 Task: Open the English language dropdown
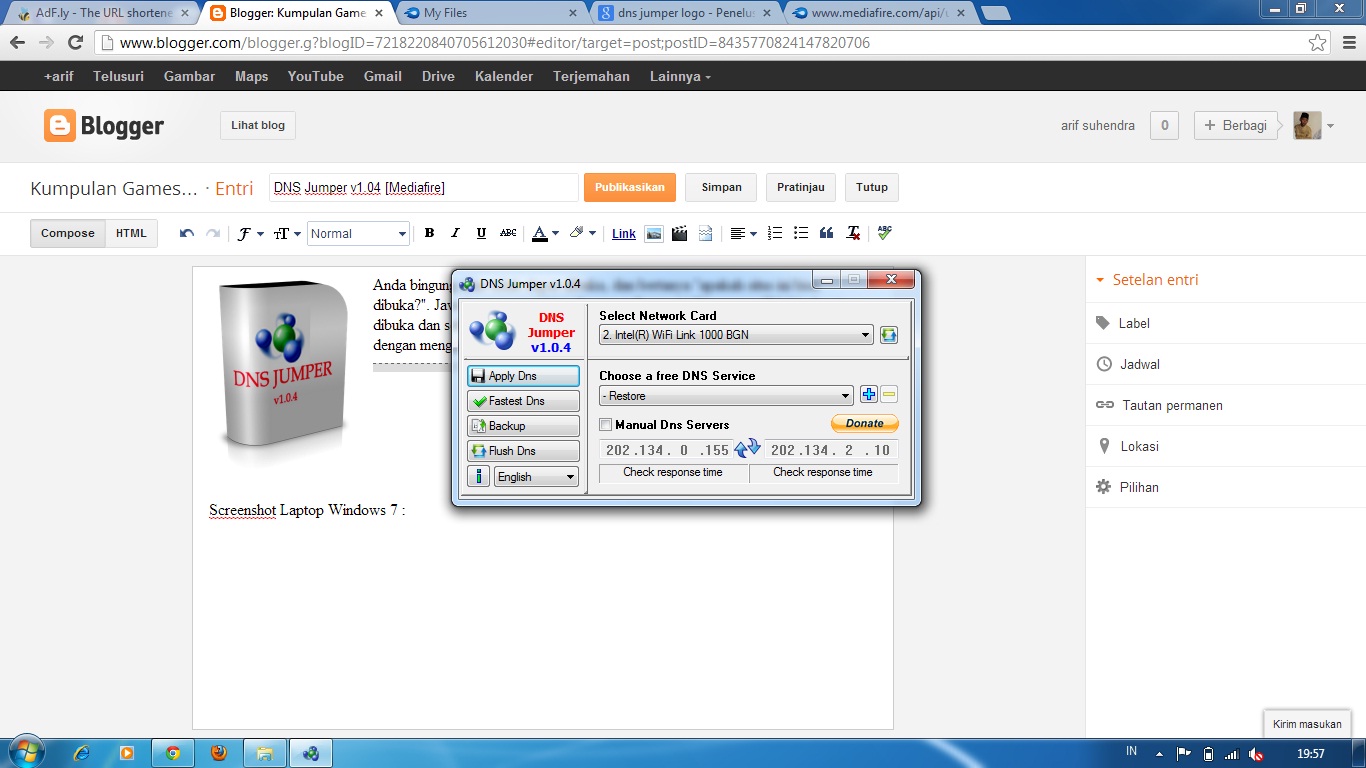(537, 477)
